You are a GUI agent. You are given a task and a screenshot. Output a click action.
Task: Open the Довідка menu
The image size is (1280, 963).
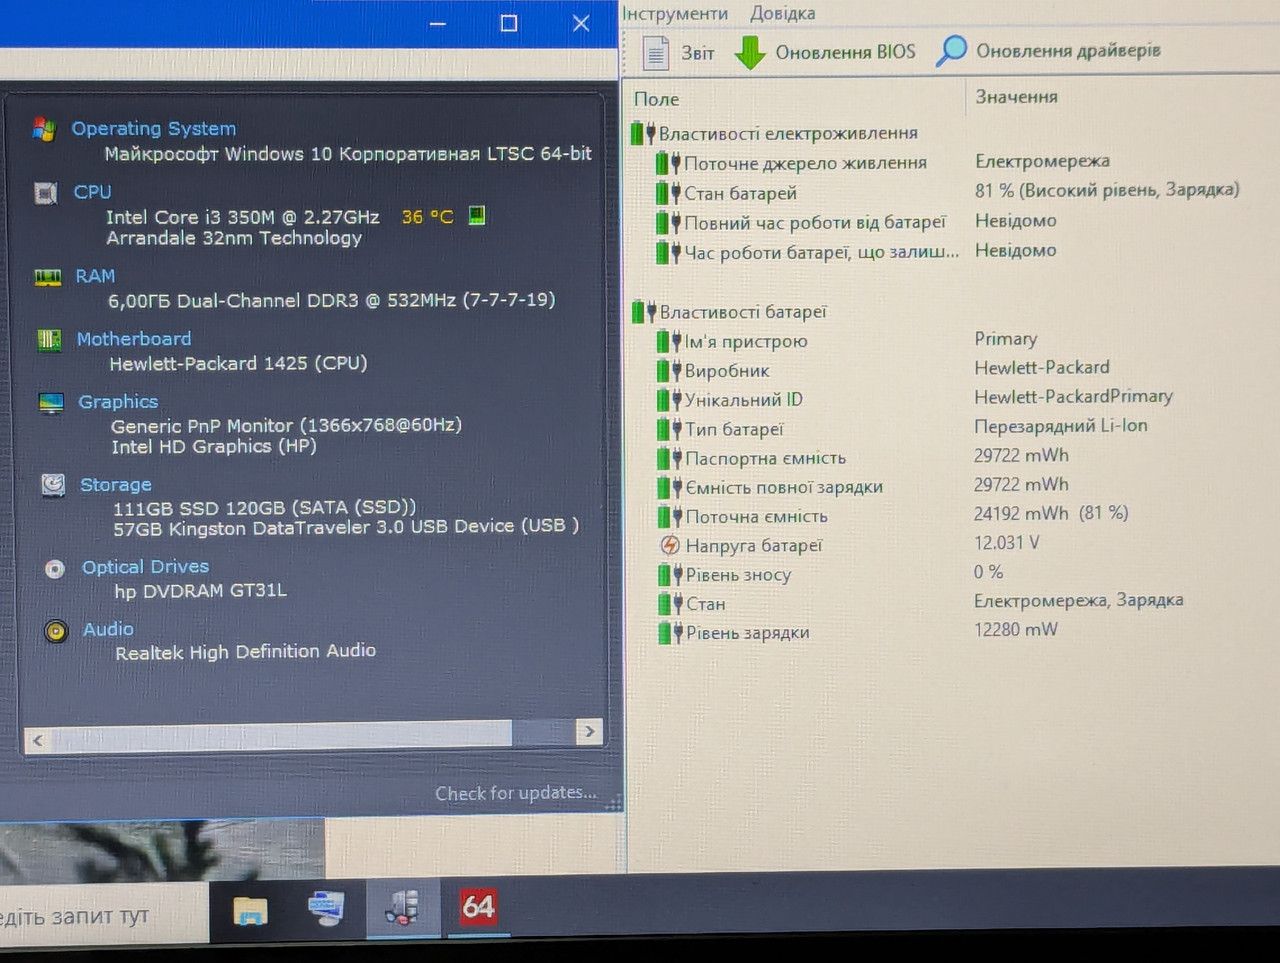tap(783, 13)
